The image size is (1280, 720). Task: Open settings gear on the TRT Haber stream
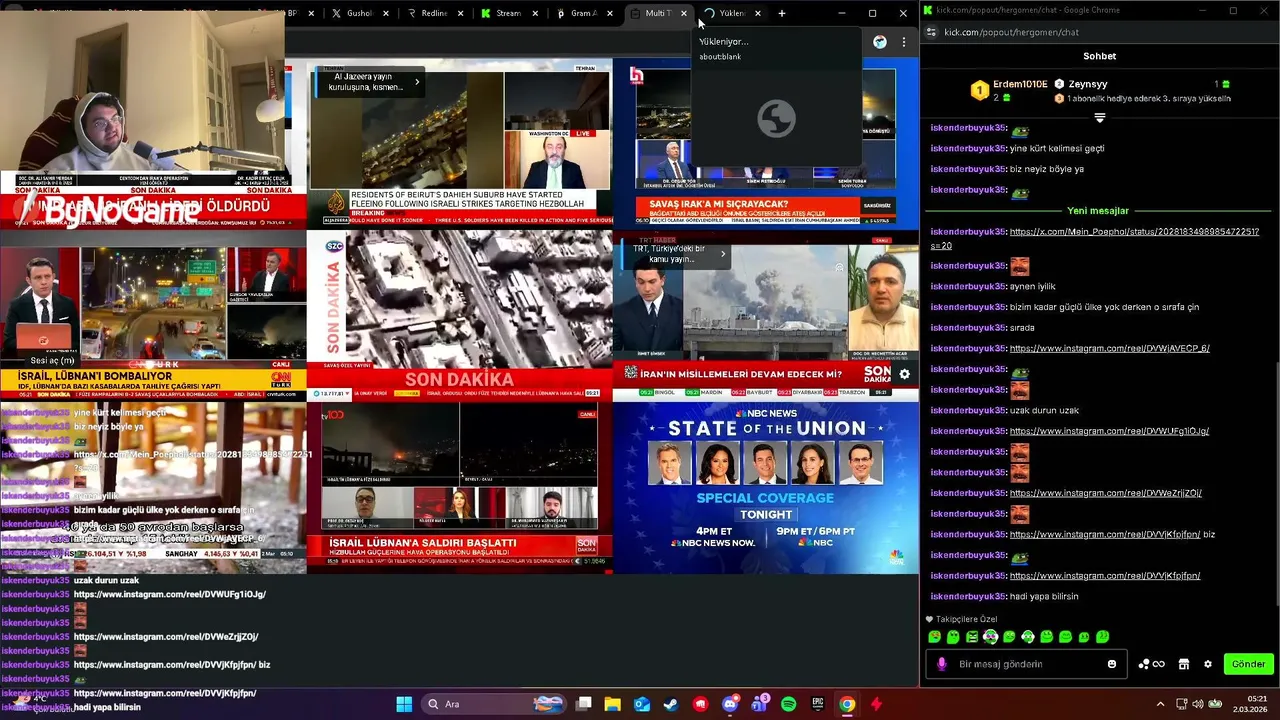[x=904, y=374]
